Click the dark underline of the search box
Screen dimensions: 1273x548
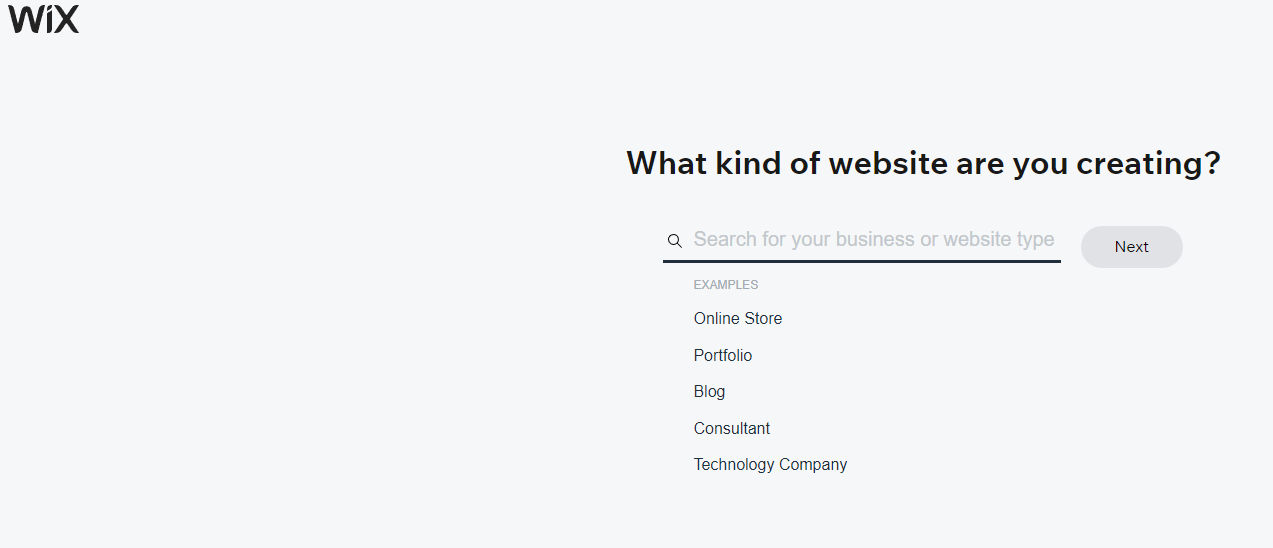coord(861,261)
